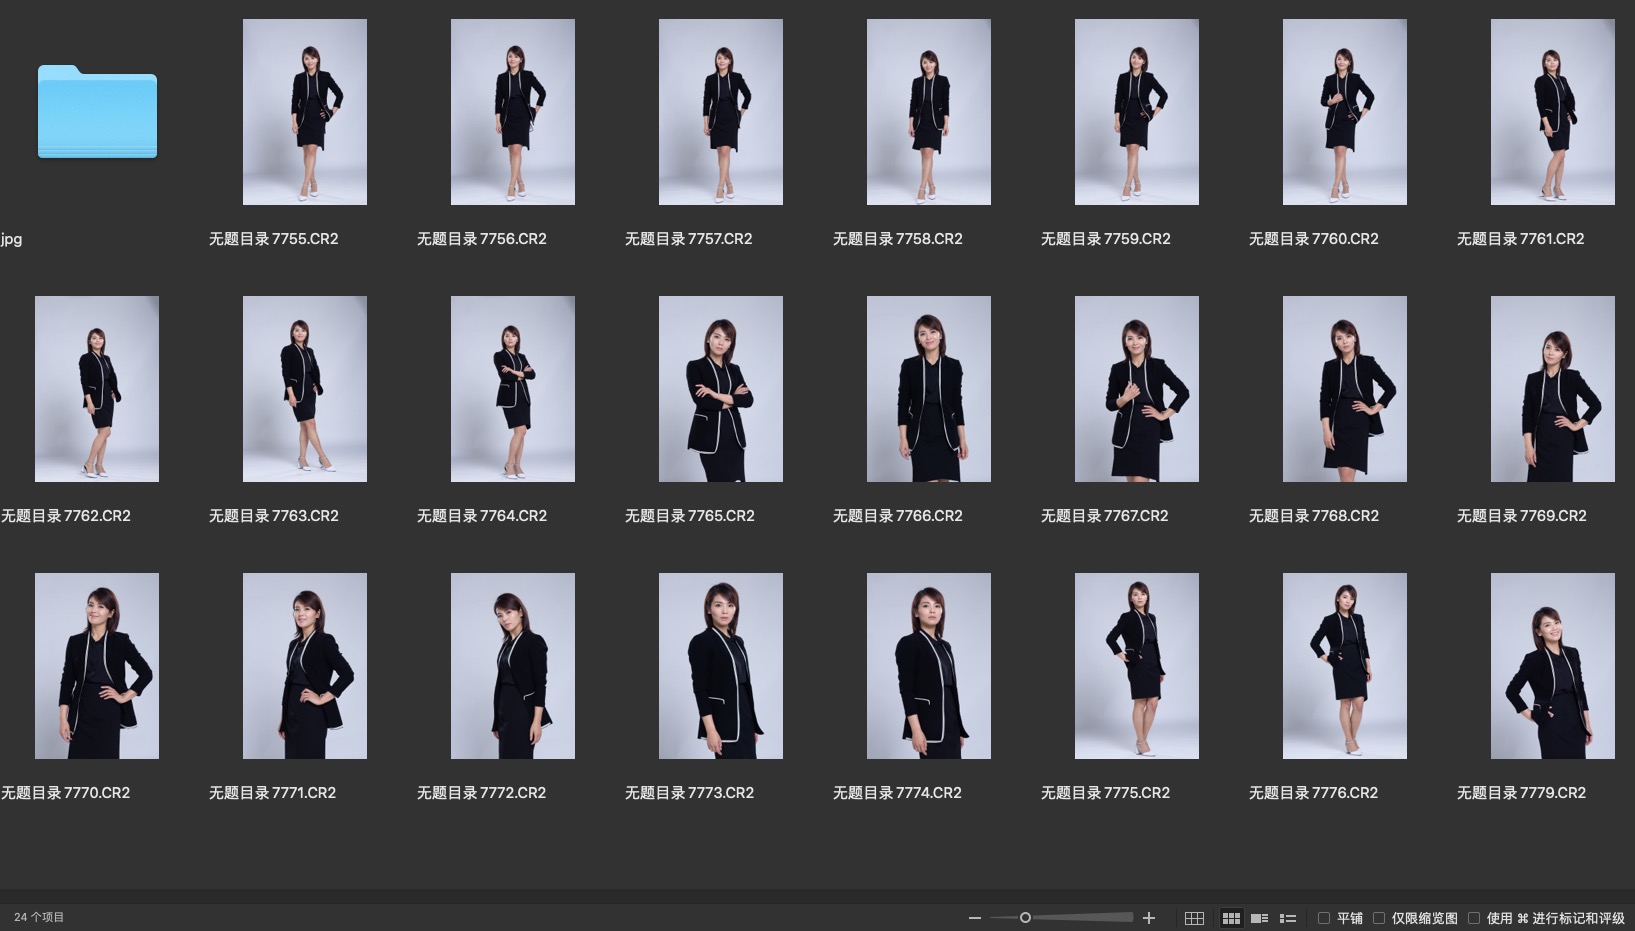Select the image 无题目录 7770.CR2
The image size is (1635, 931).
[x=97, y=666]
